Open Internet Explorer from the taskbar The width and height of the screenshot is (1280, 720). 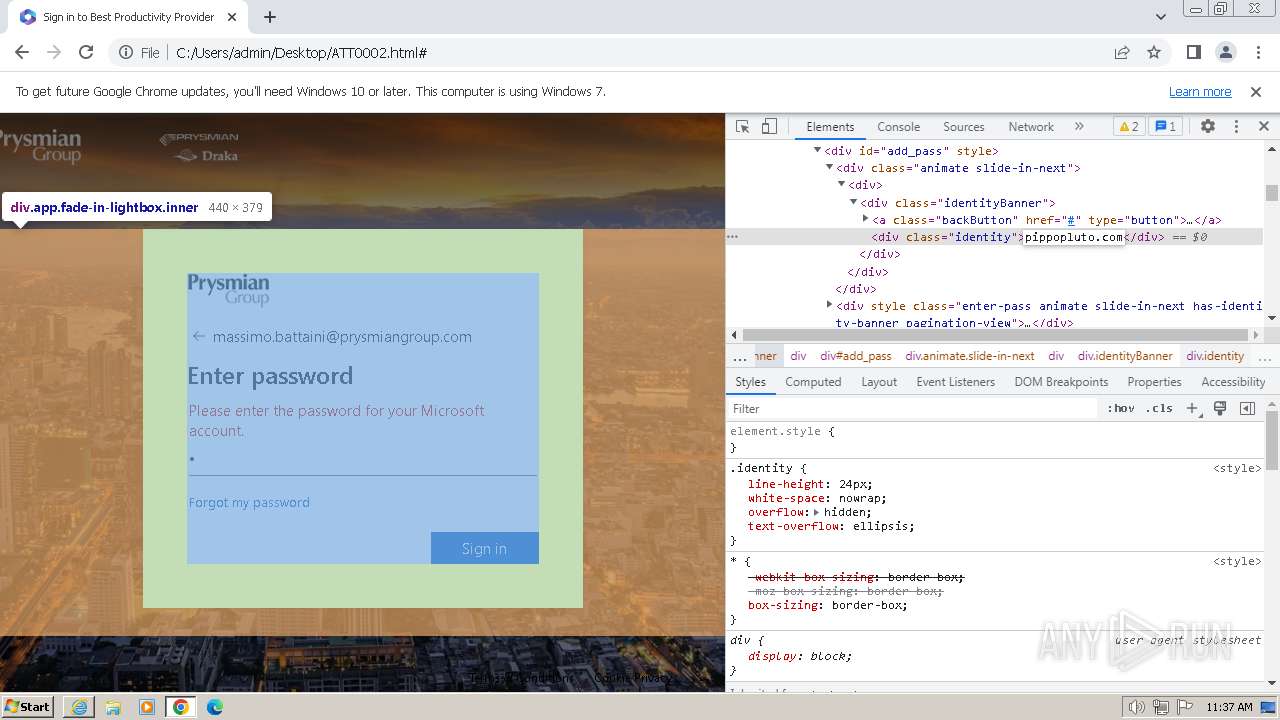tap(79, 707)
